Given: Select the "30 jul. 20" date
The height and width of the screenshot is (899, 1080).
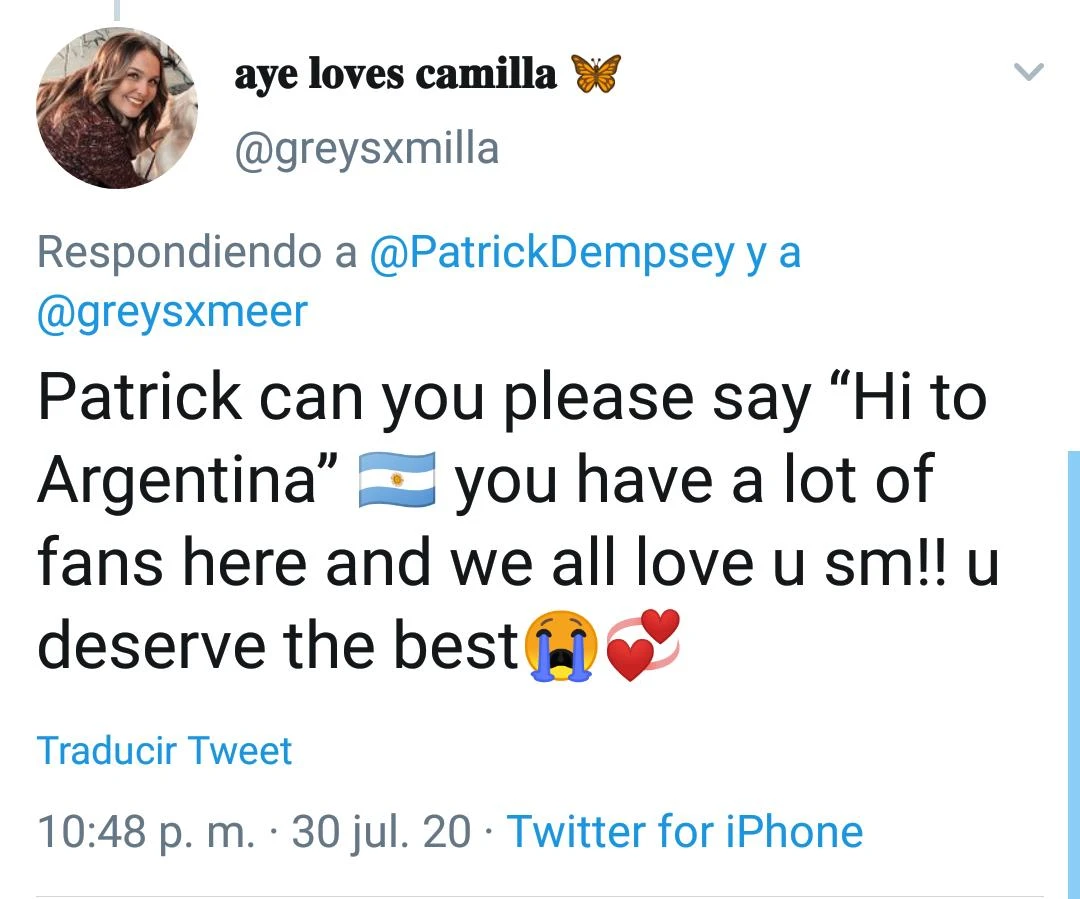Looking at the screenshot, I should click(x=381, y=831).
